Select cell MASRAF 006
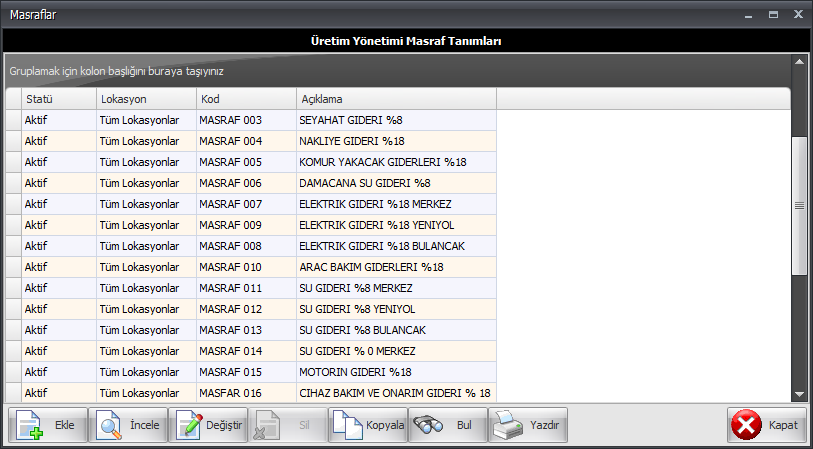Screen dimensions: 813x449 246,183
